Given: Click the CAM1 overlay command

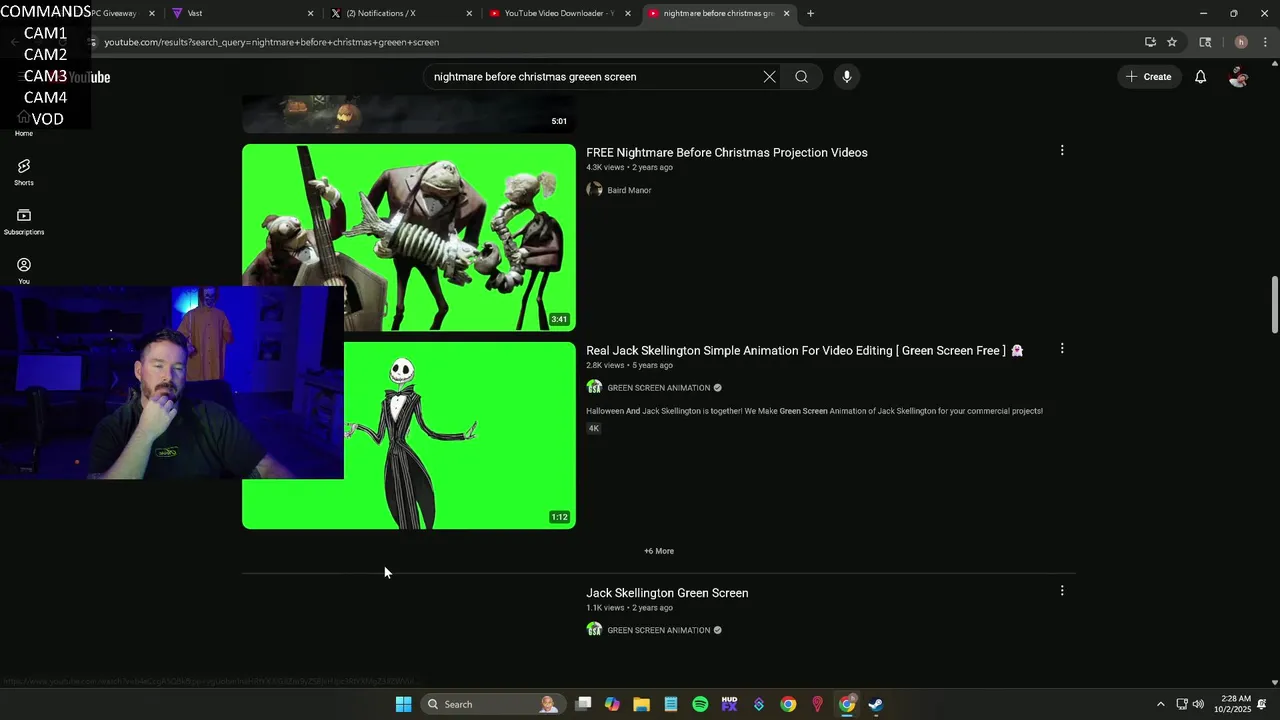Looking at the screenshot, I should 45,33.
